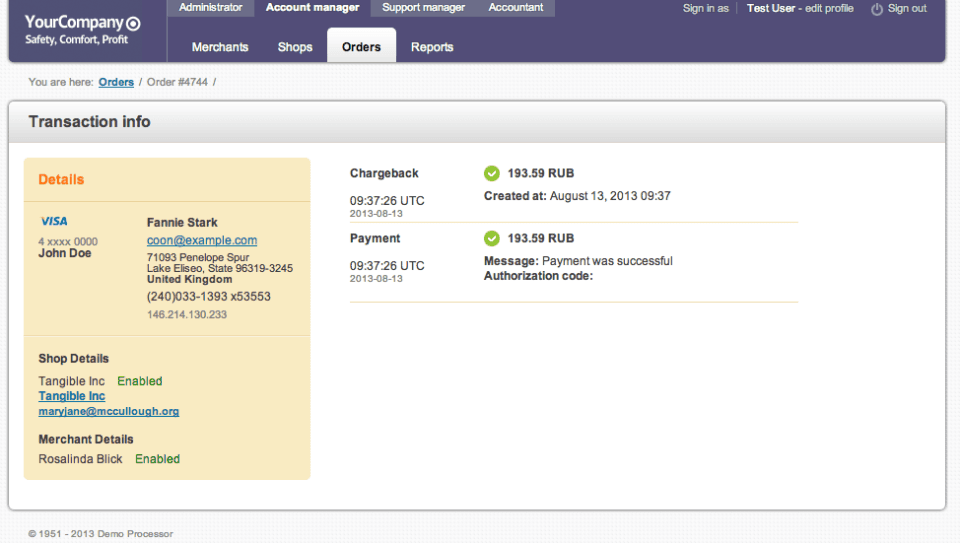Click the green check icon beside Chargeback amount
Viewport: 960px width, 543px height.
[491, 173]
